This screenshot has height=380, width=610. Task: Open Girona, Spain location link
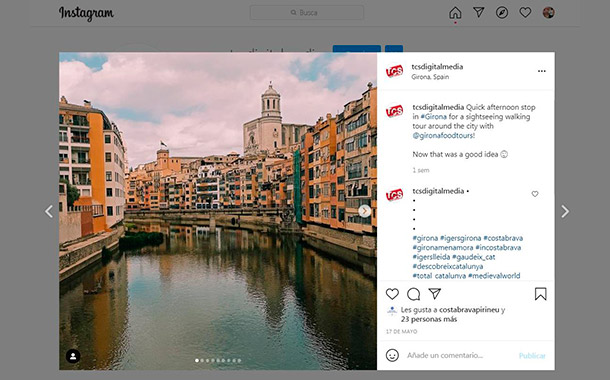point(430,77)
